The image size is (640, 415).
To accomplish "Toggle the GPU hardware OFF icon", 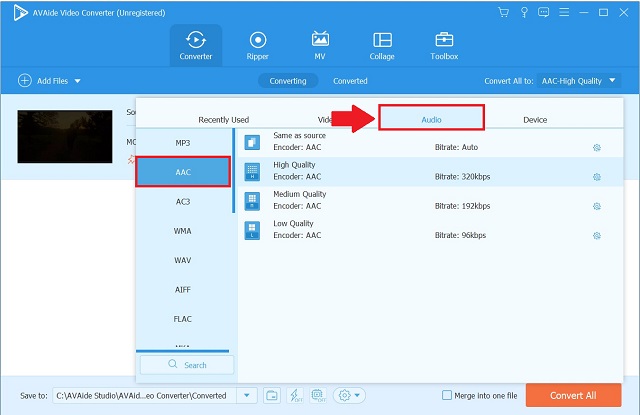I will [318, 395].
